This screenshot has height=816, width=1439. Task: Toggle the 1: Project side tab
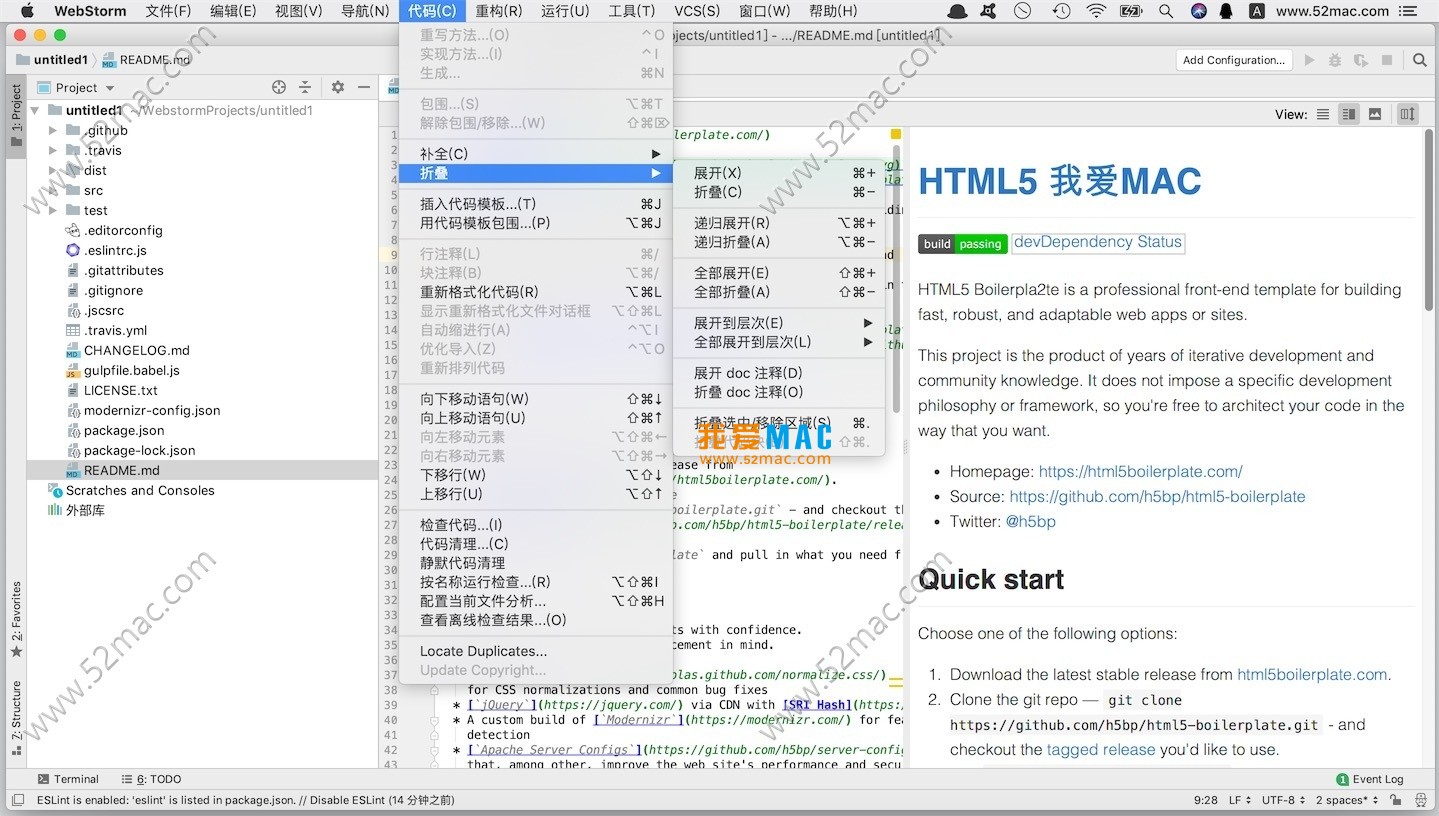(x=16, y=116)
